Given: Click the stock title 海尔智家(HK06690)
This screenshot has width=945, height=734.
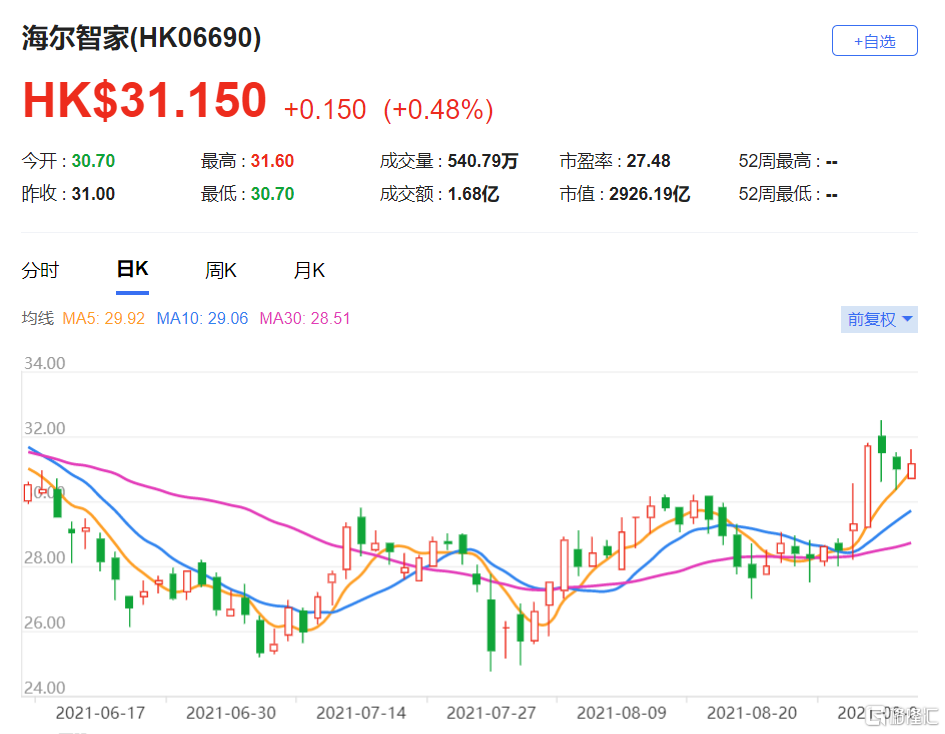Looking at the screenshot, I should click(142, 38).
